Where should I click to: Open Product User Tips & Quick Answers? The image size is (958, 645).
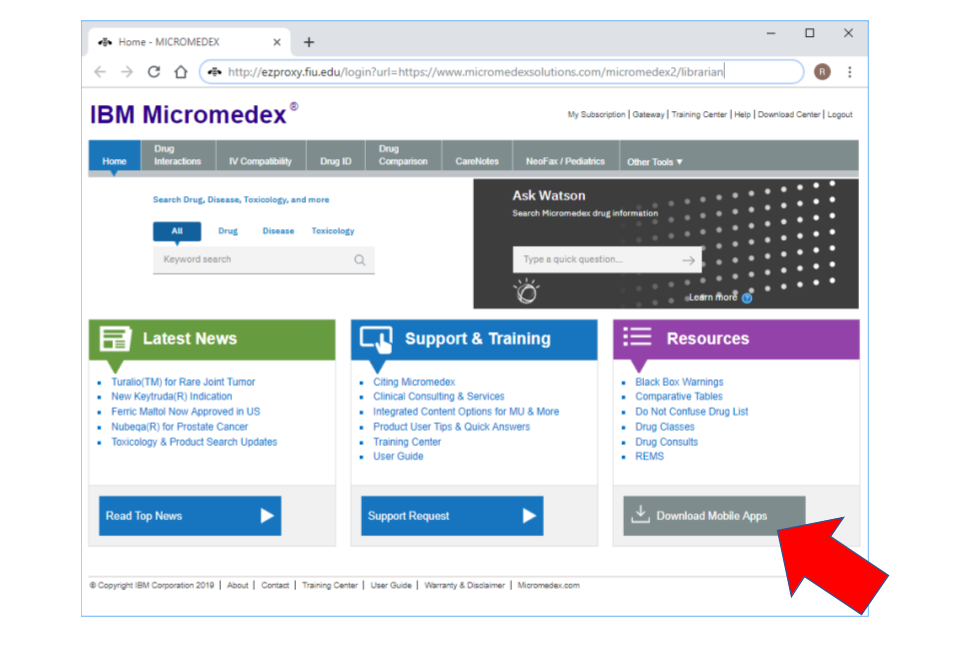452,427
